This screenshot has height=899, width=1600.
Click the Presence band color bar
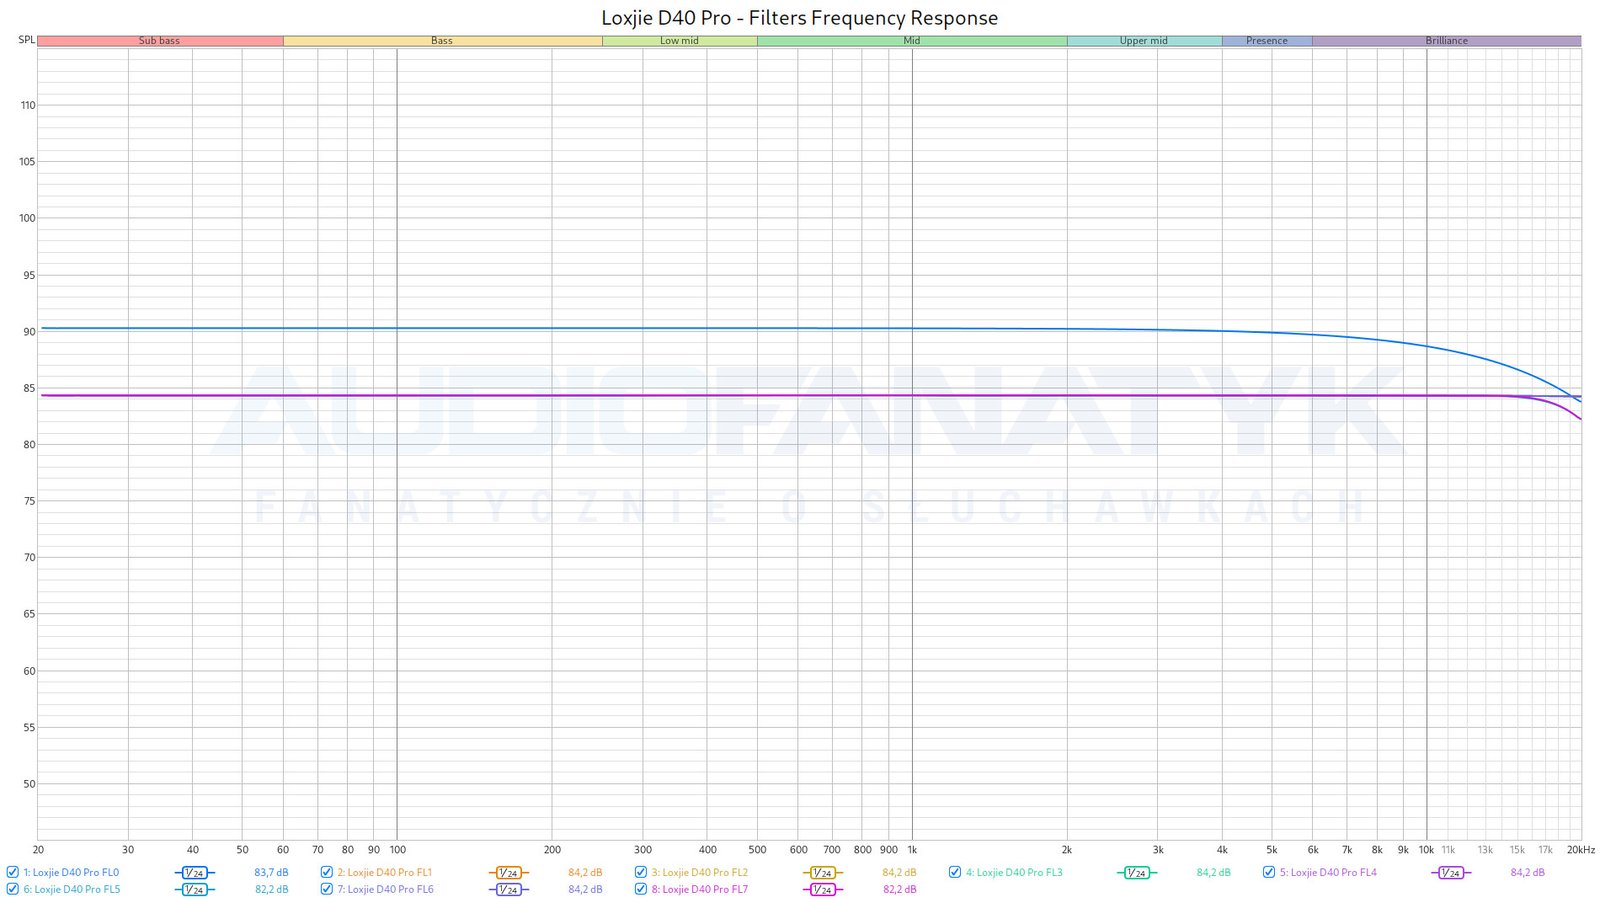(x=1266, y=41)
